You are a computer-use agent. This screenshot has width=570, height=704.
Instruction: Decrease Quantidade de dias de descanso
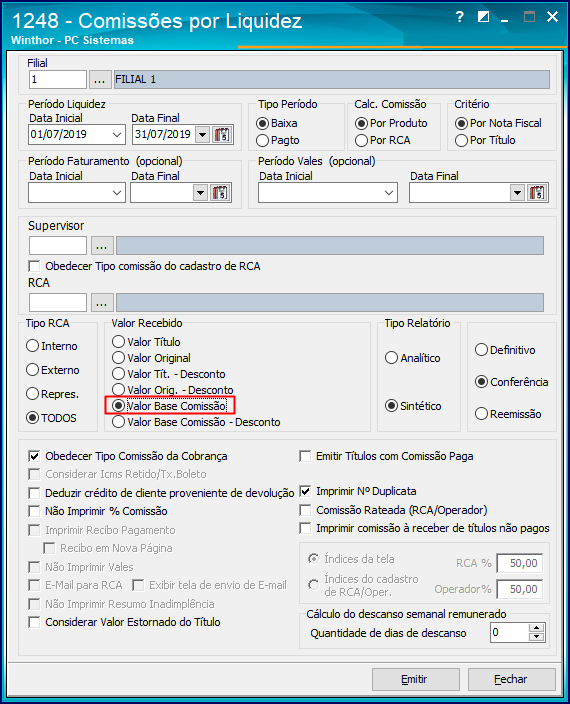click(536, 637)
